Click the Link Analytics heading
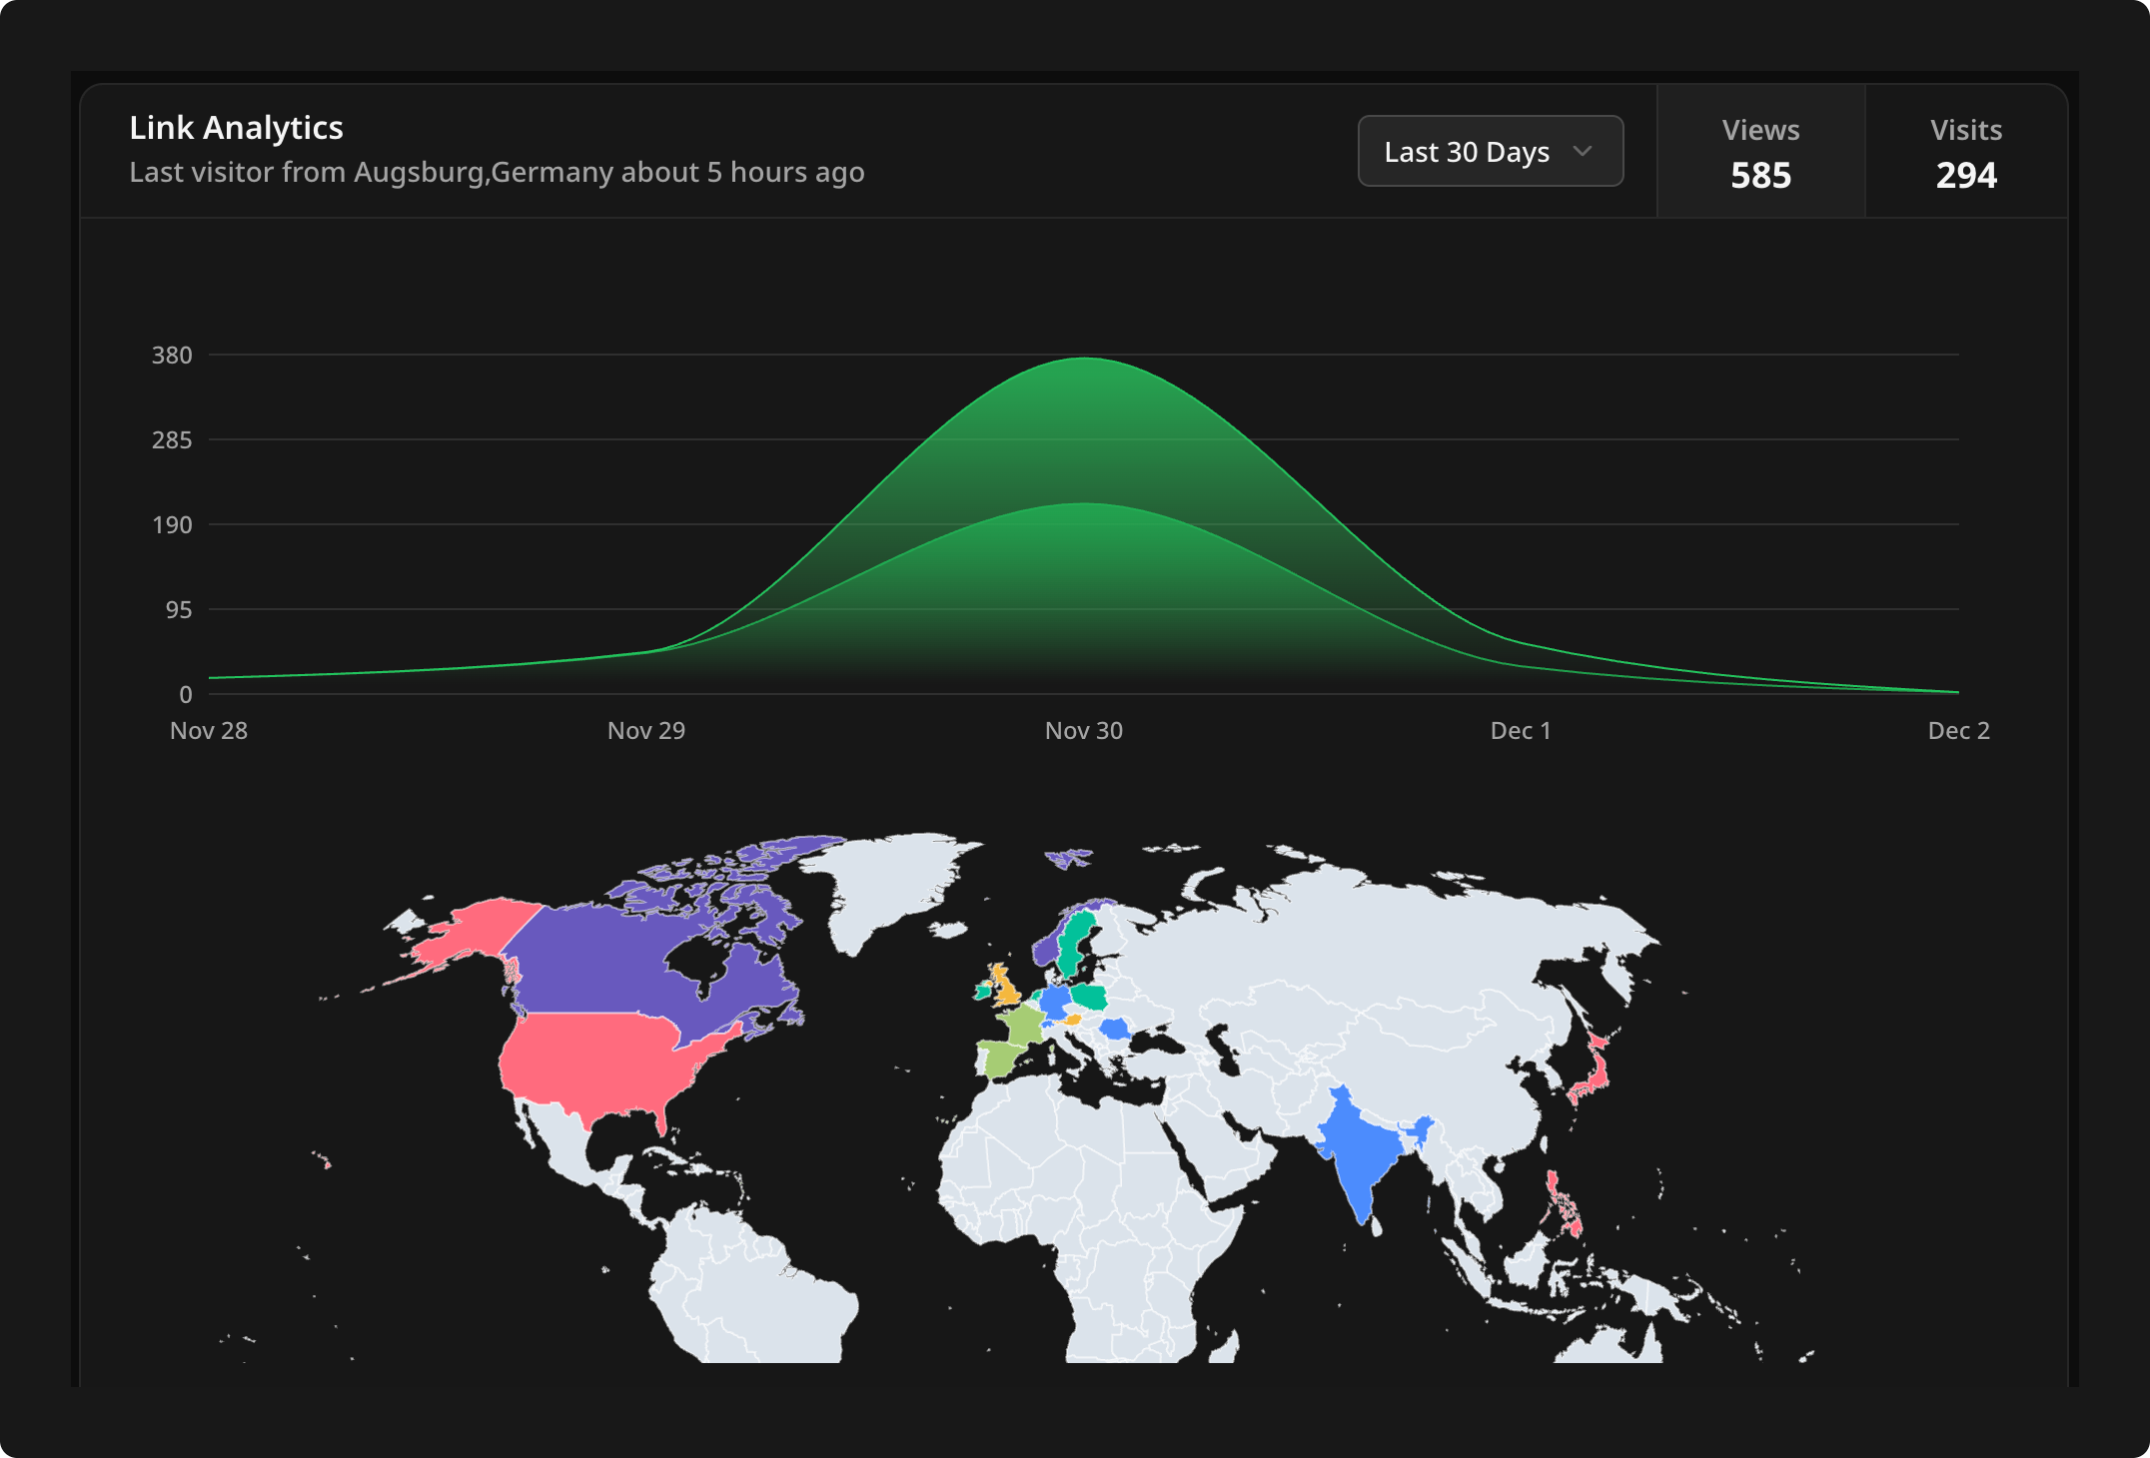Screen dimensions: 2150x1458 236,128
